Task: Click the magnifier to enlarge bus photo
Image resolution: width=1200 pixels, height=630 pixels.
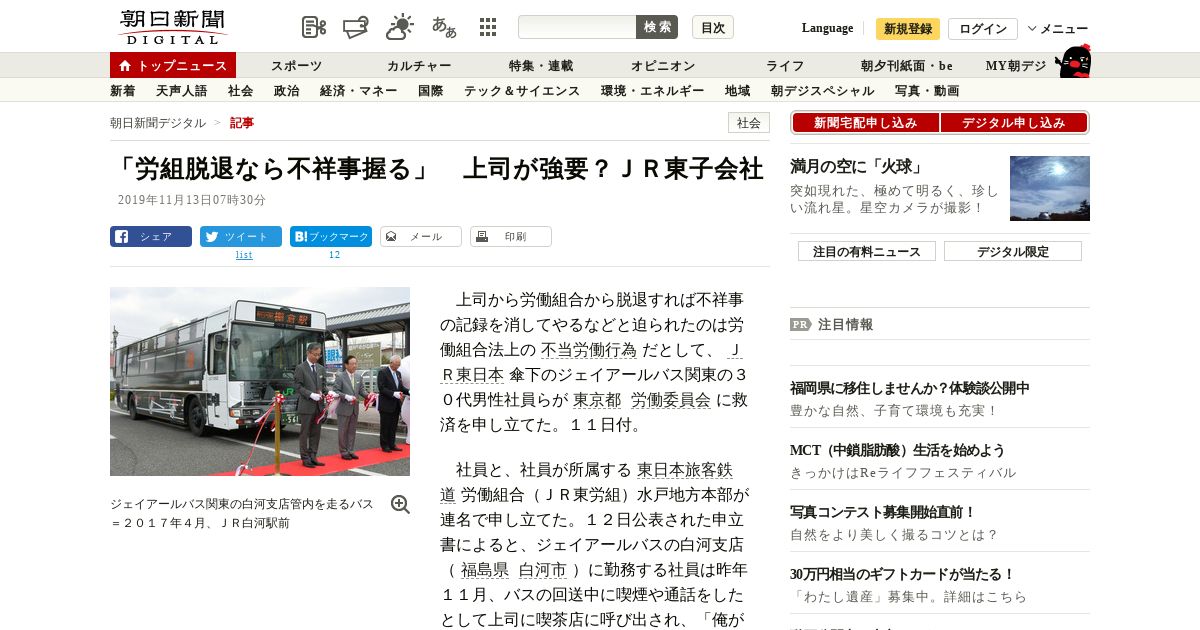Action: tap(400, 504)
